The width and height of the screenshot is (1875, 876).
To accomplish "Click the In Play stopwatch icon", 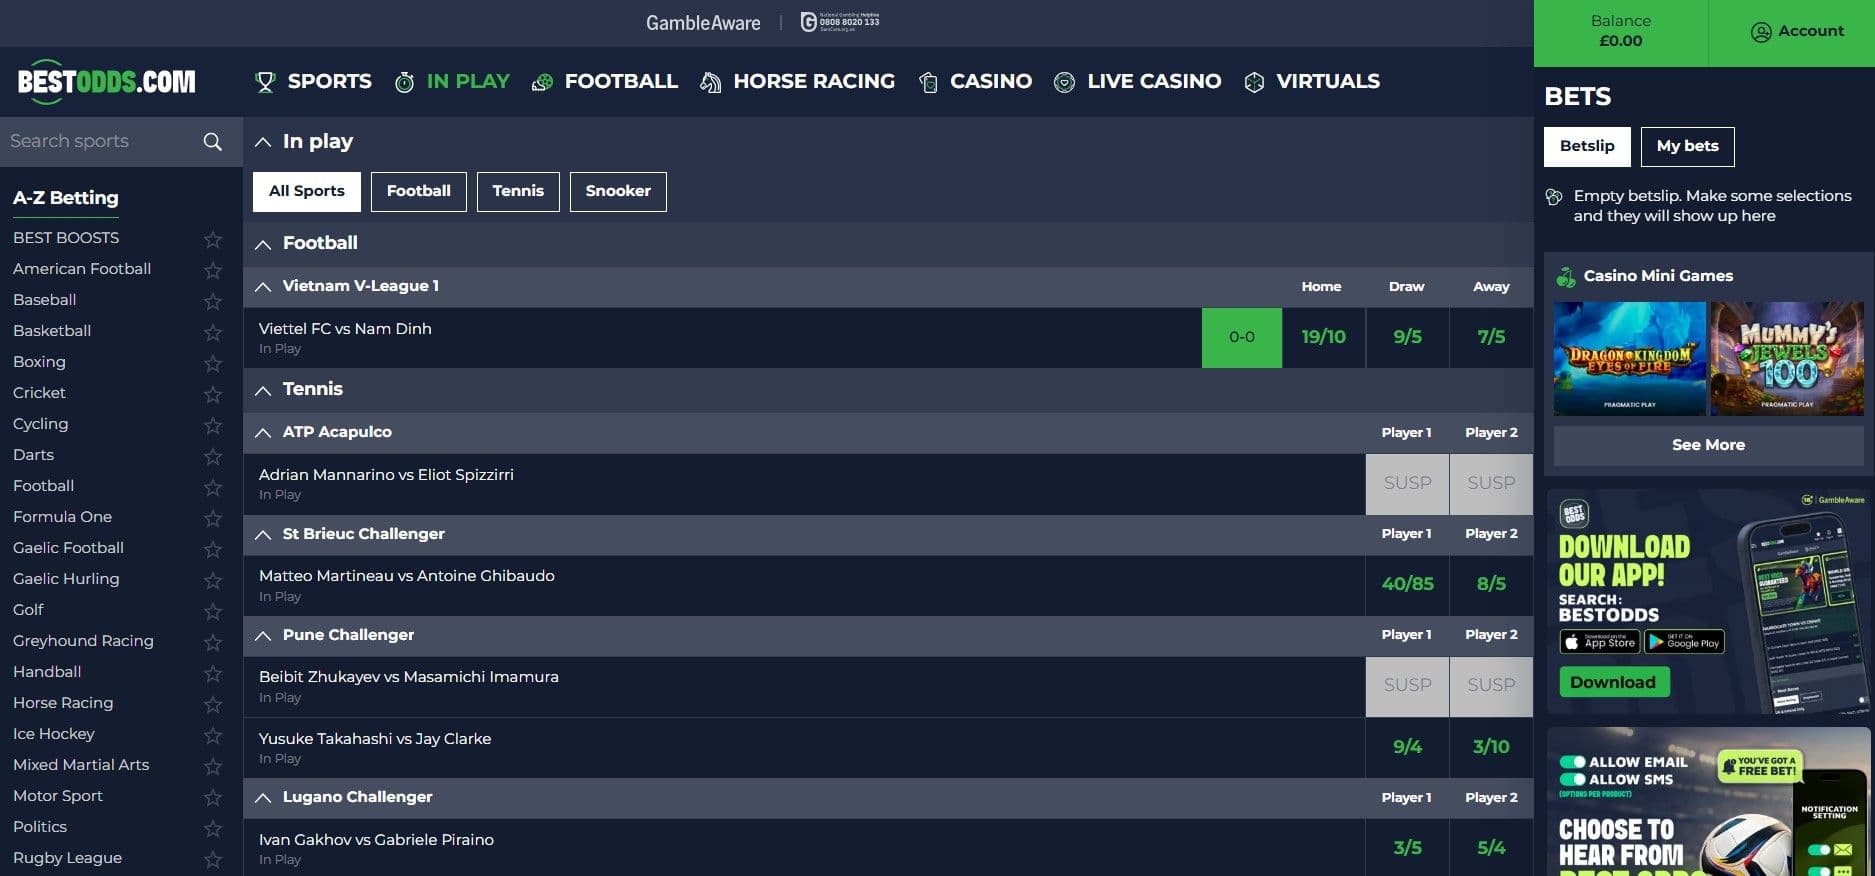I will point(404,82).
